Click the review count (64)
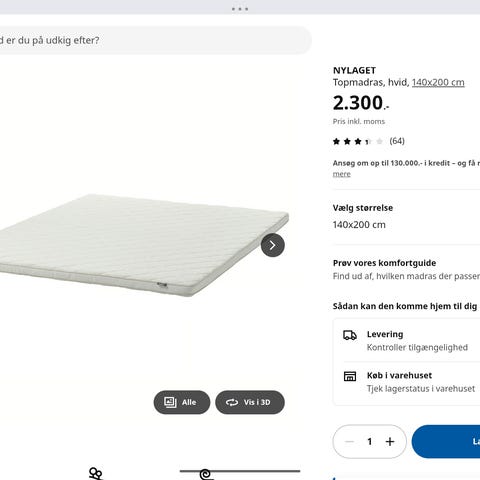This screenshot has height=480, width=480. coord(397,141)
